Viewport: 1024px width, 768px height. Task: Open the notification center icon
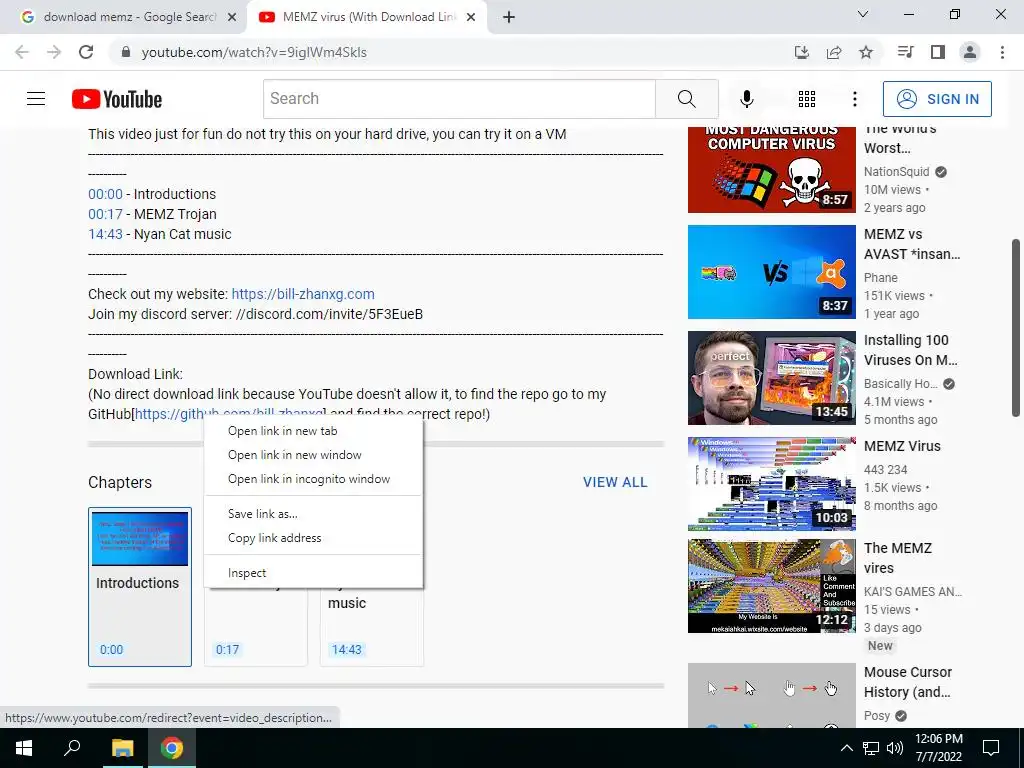point(991,748)
